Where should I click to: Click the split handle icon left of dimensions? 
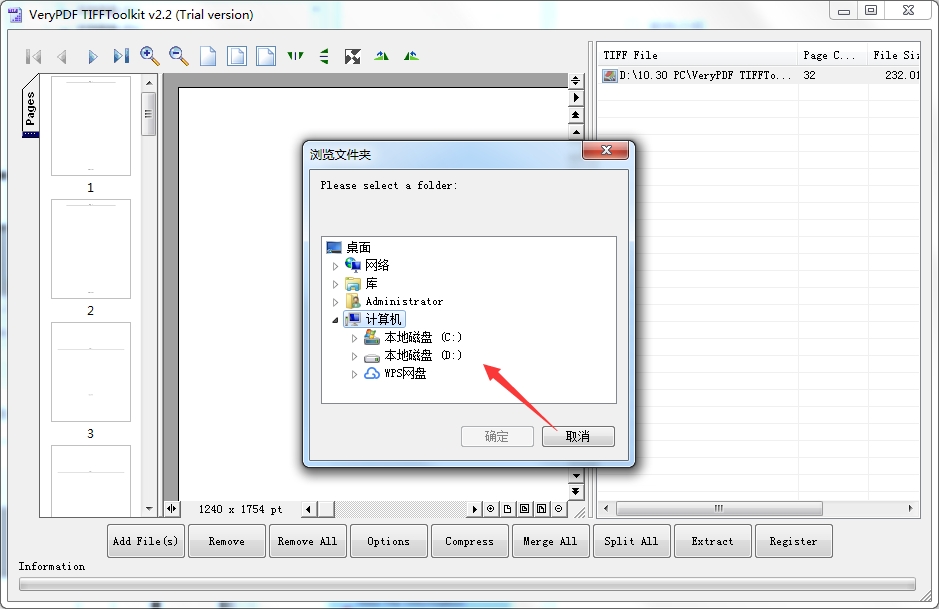172,509
